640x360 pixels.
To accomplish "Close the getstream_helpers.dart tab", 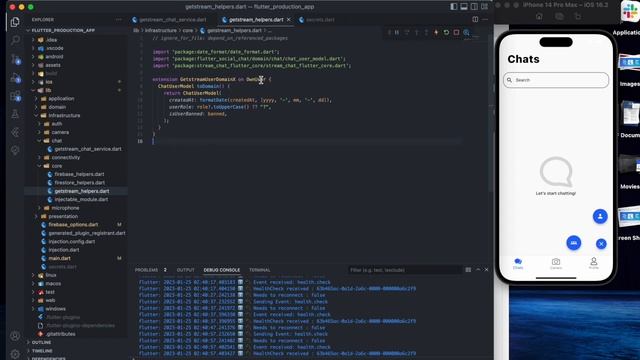I will pyautogui.click(x=289, y=20).
